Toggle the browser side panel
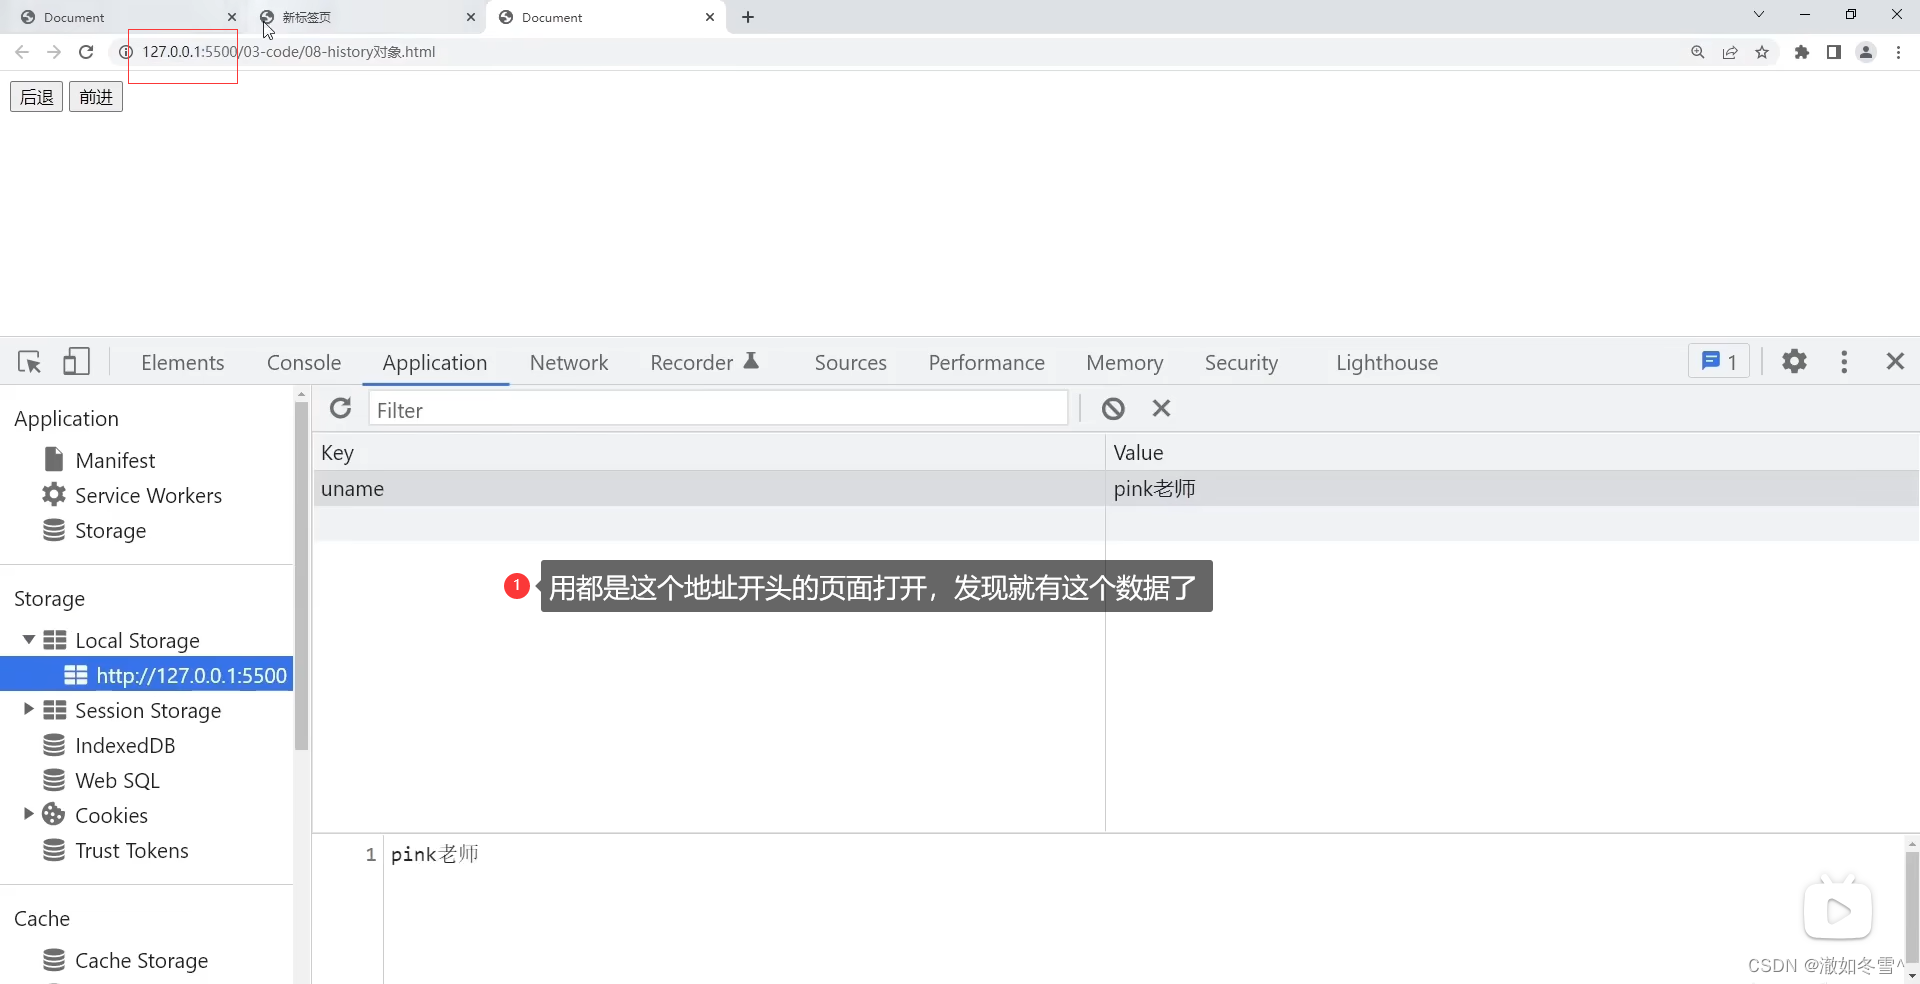Viewport: 1920px width, 984px height. tap(1834, 52)
